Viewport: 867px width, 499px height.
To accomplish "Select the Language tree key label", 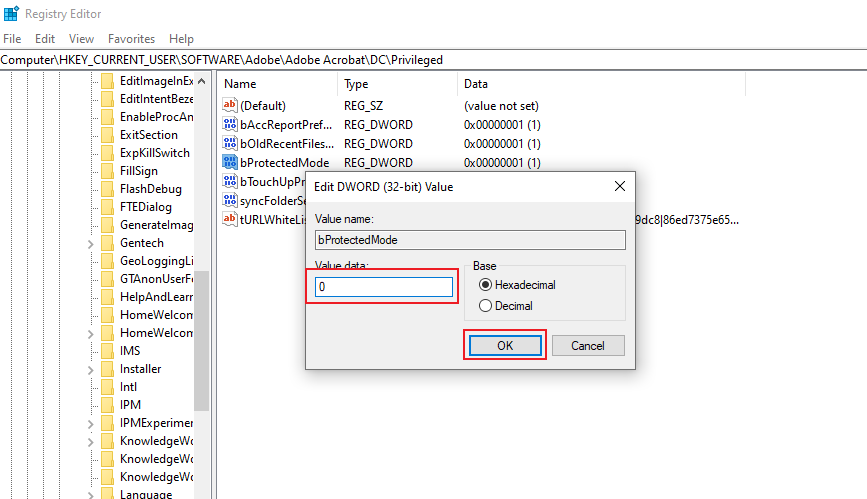I will [x=146, y=494].
